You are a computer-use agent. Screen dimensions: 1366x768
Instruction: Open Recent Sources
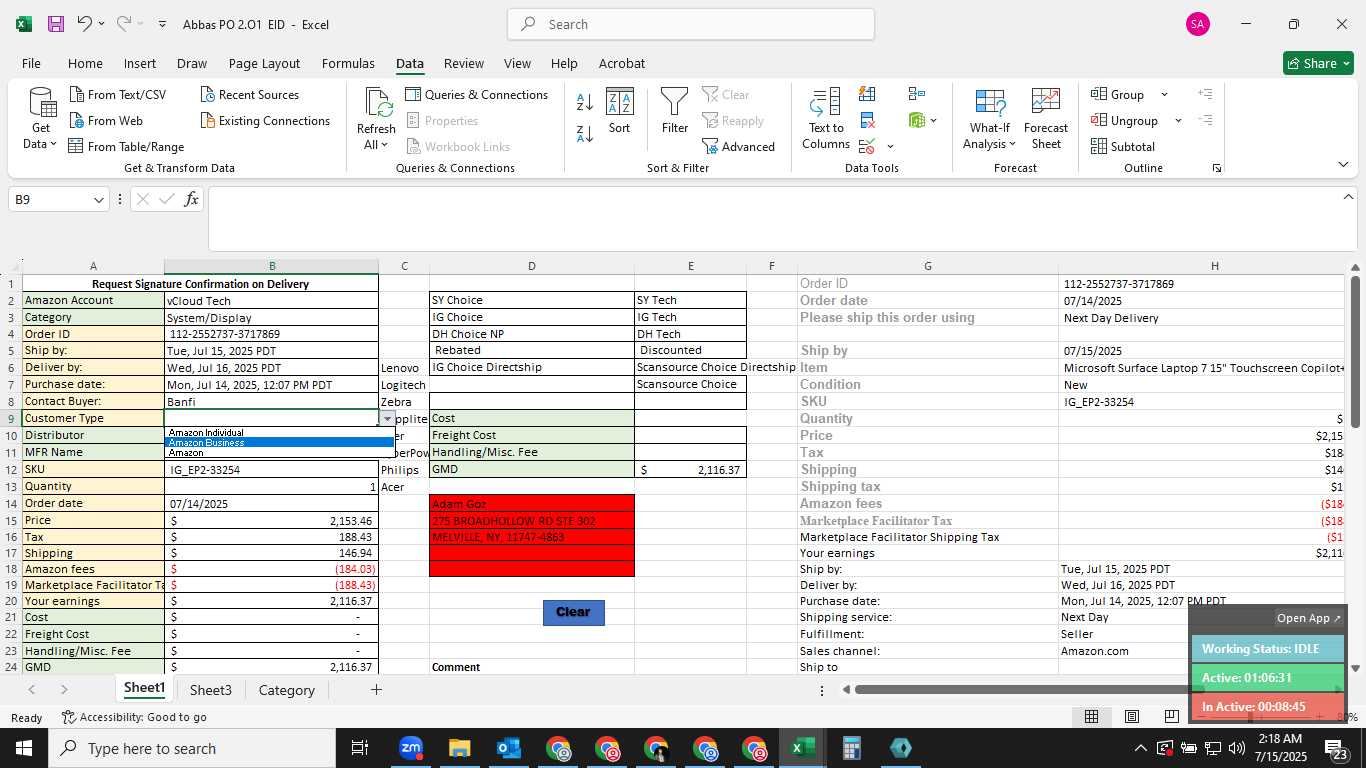click(250, 94)
